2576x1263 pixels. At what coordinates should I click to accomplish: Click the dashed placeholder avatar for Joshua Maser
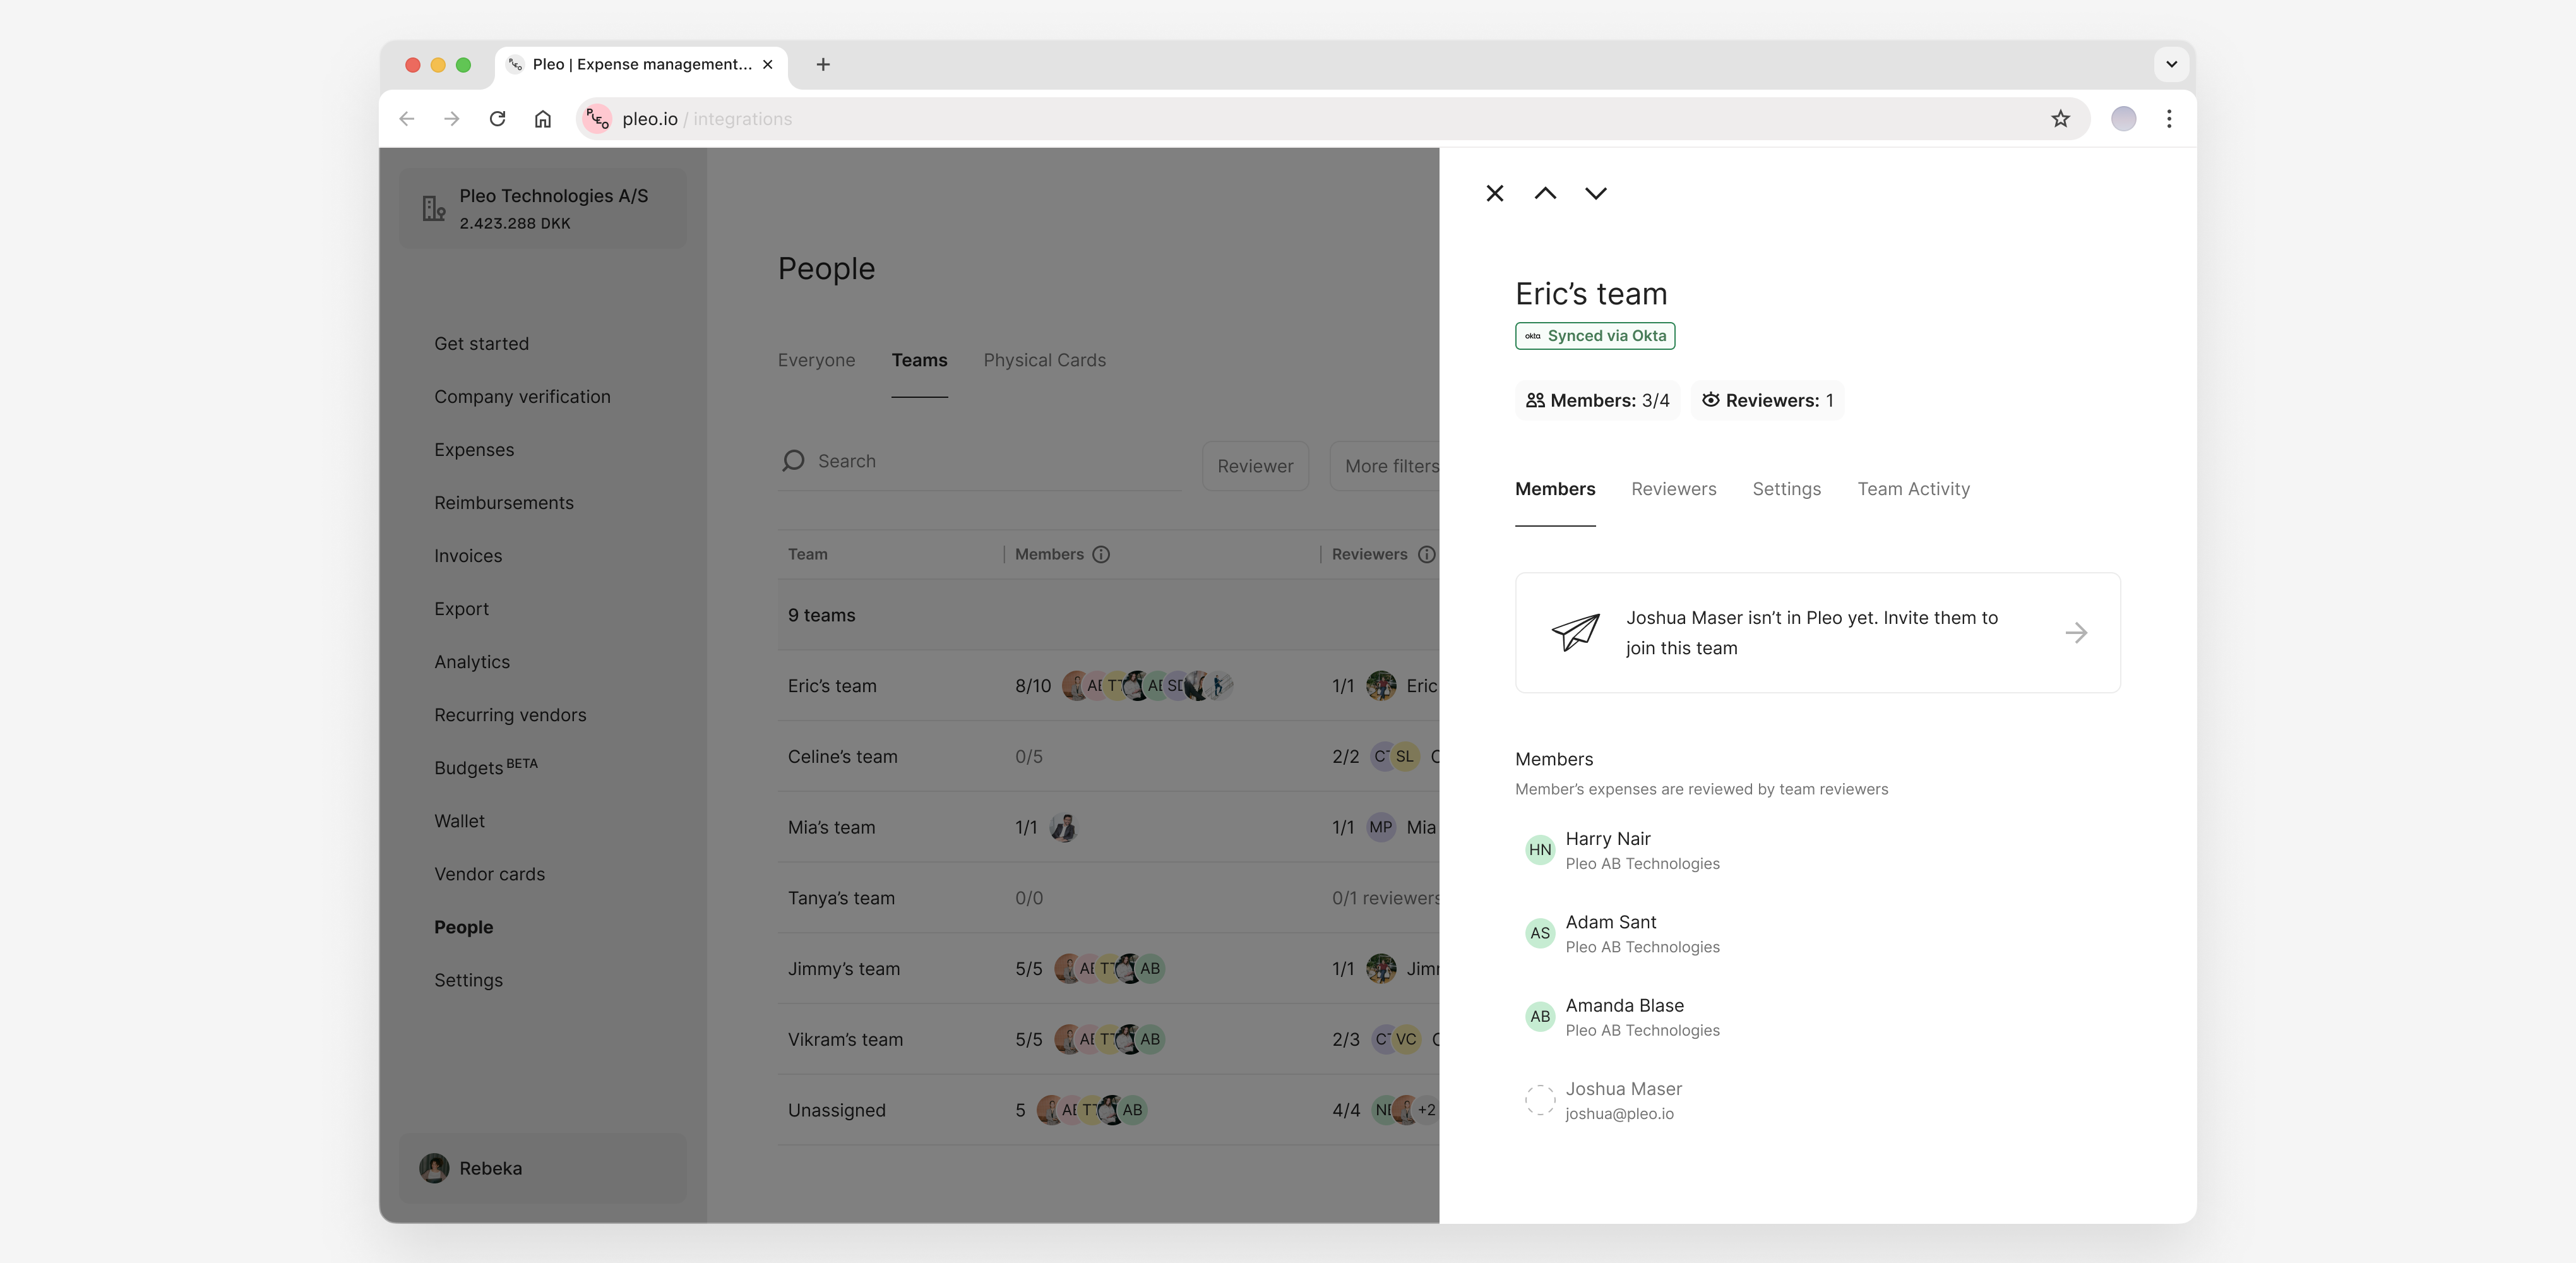click(1540, 1100)
